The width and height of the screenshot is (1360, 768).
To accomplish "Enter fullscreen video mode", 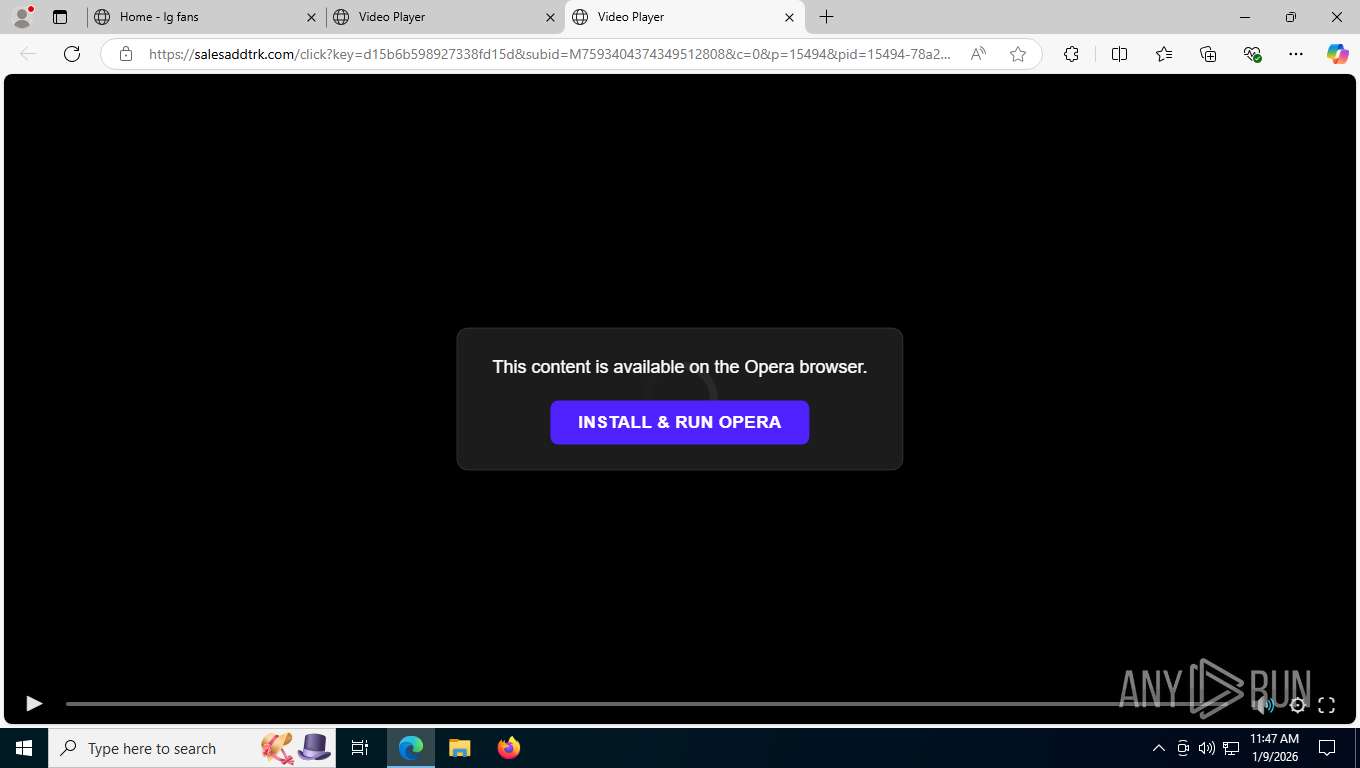I will [x=1327, y=705].
